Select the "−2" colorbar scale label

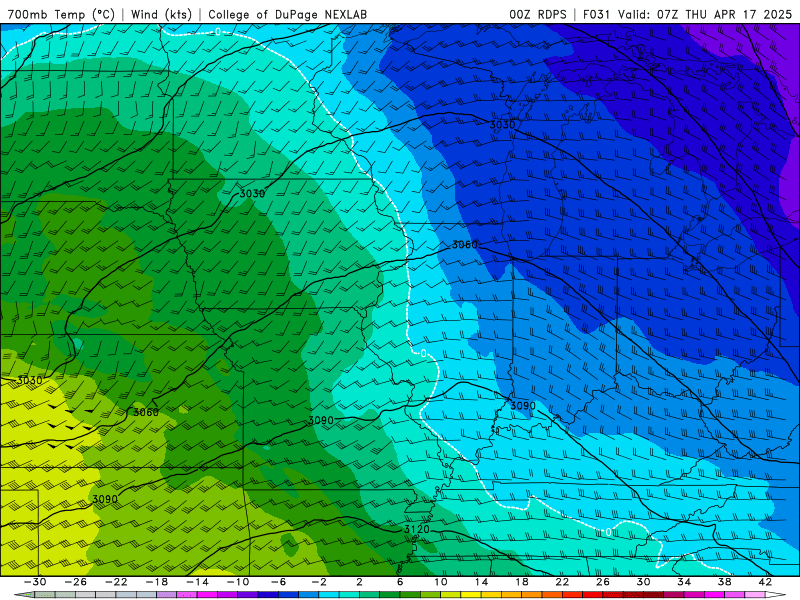(x=319, y=582)
